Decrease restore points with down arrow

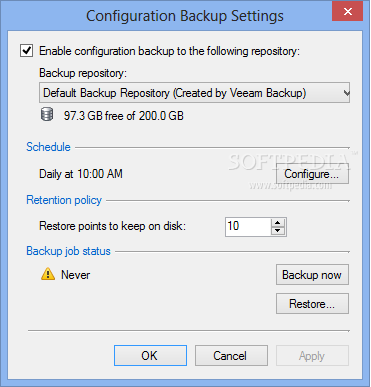click(278, 231)
